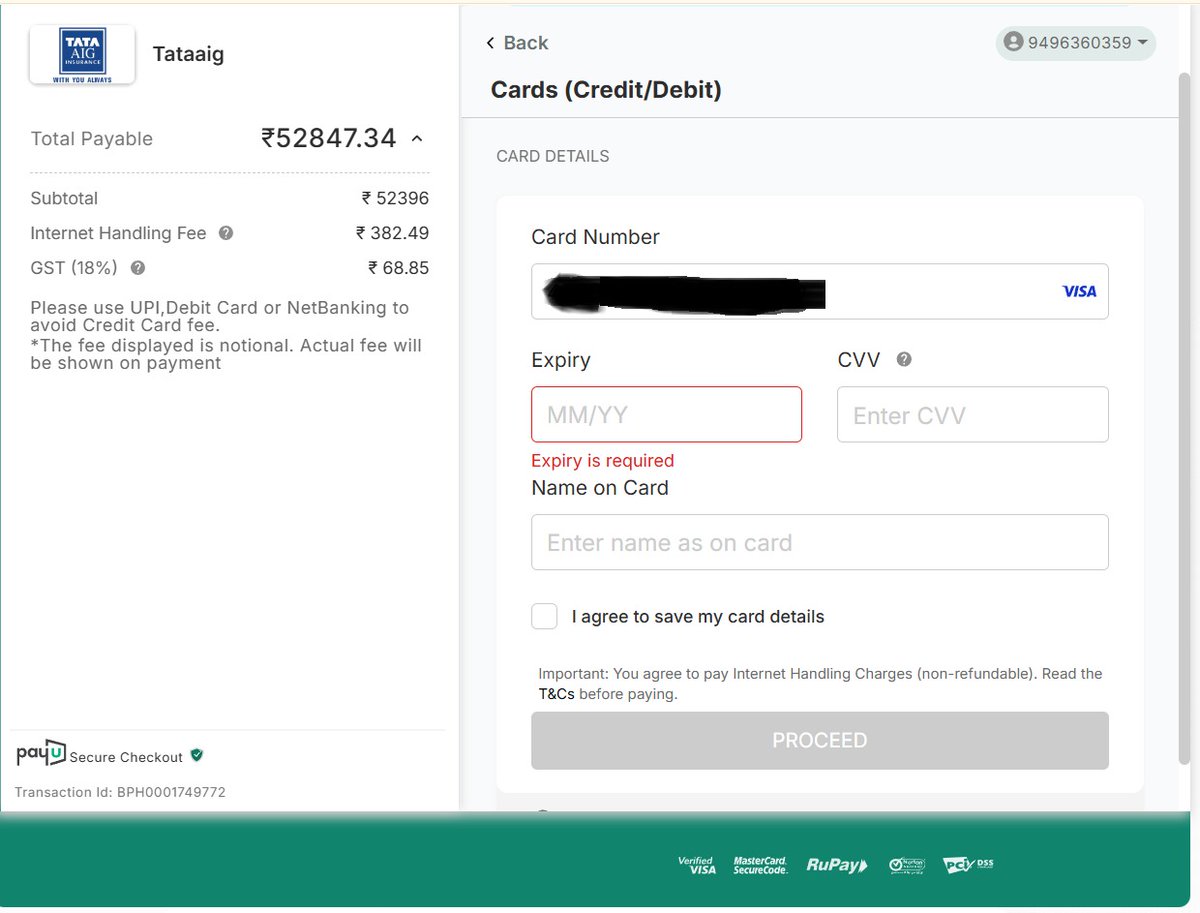
Task: Collapse the Total Payable breakdown chevron
Action: click(x=417, y=139)
